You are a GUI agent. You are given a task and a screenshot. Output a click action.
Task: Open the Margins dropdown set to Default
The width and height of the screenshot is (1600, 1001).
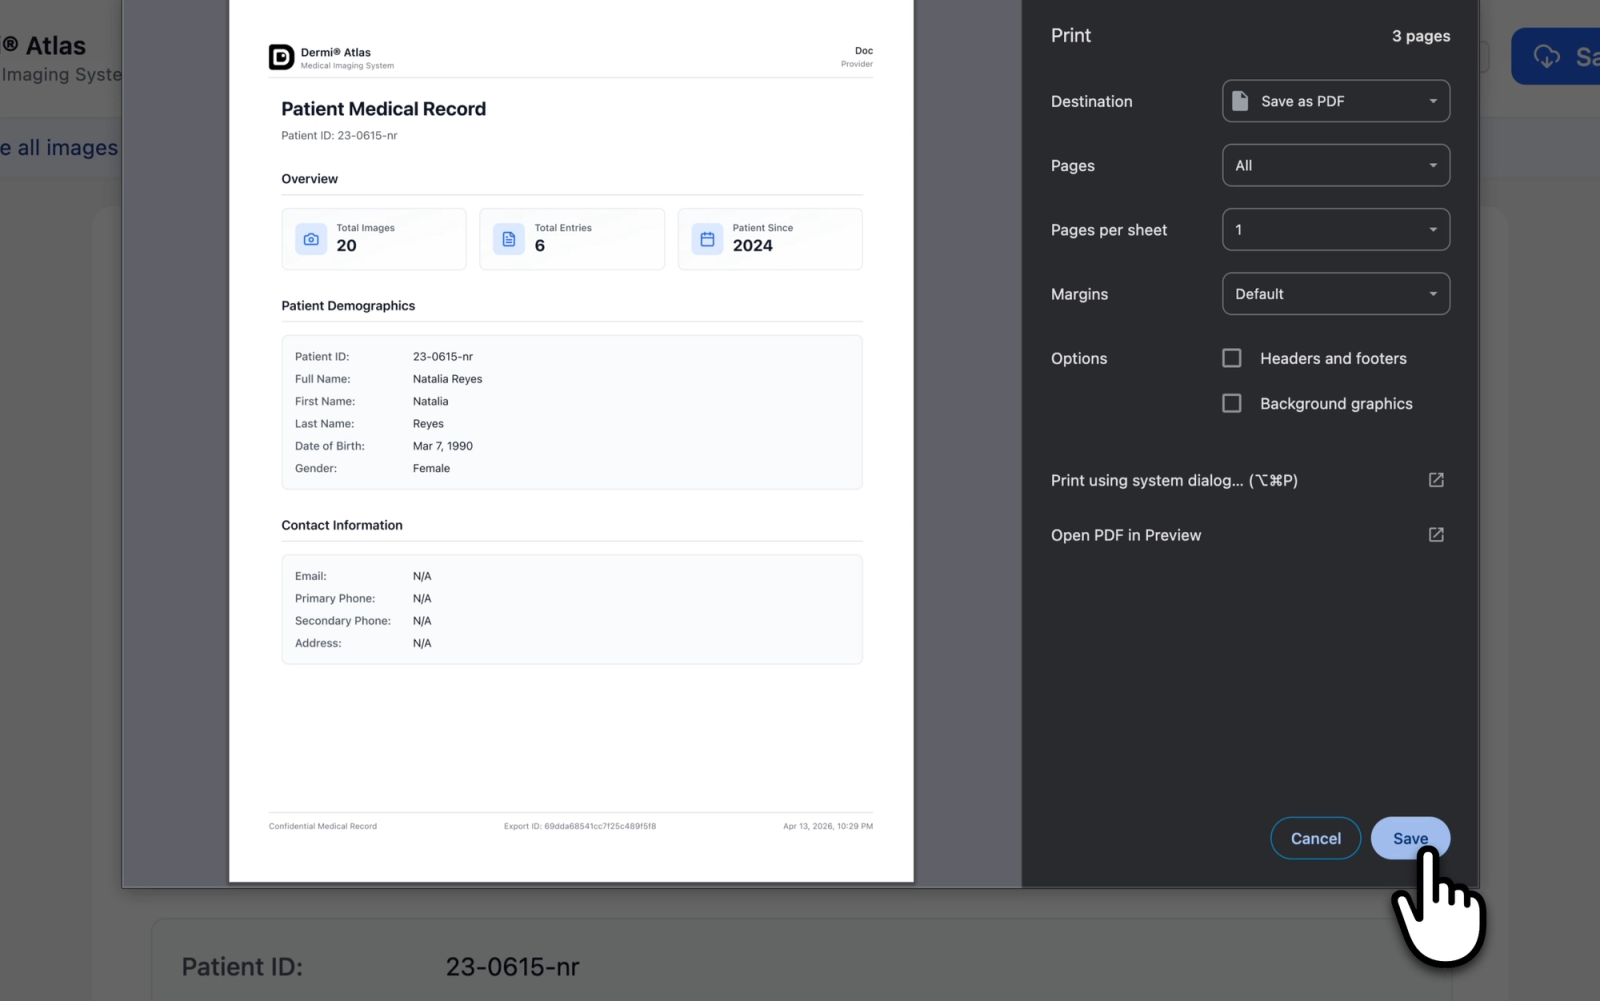point(1336,294)
